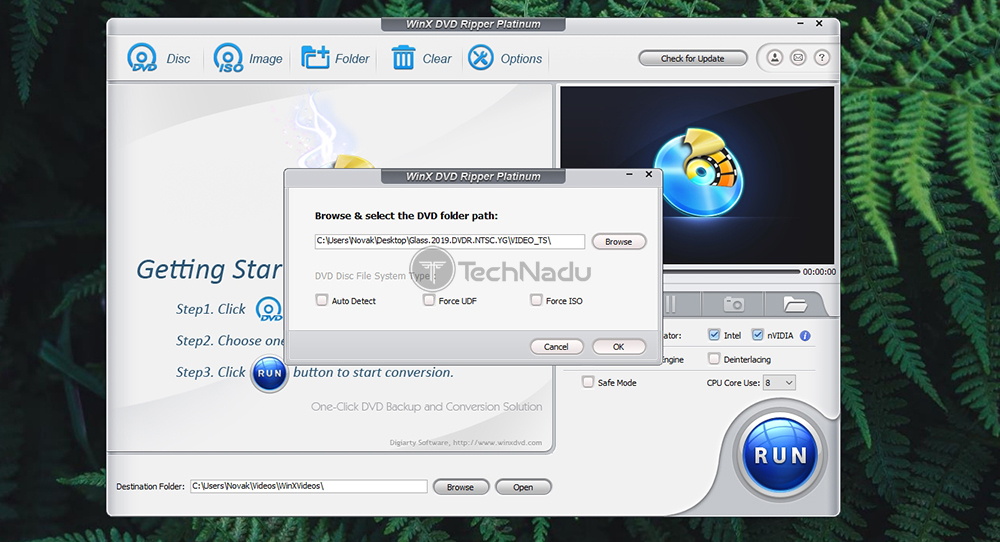Clear the list with trash icon
Viewport: 1000px width, 542px height.
(x=421, y=58)
